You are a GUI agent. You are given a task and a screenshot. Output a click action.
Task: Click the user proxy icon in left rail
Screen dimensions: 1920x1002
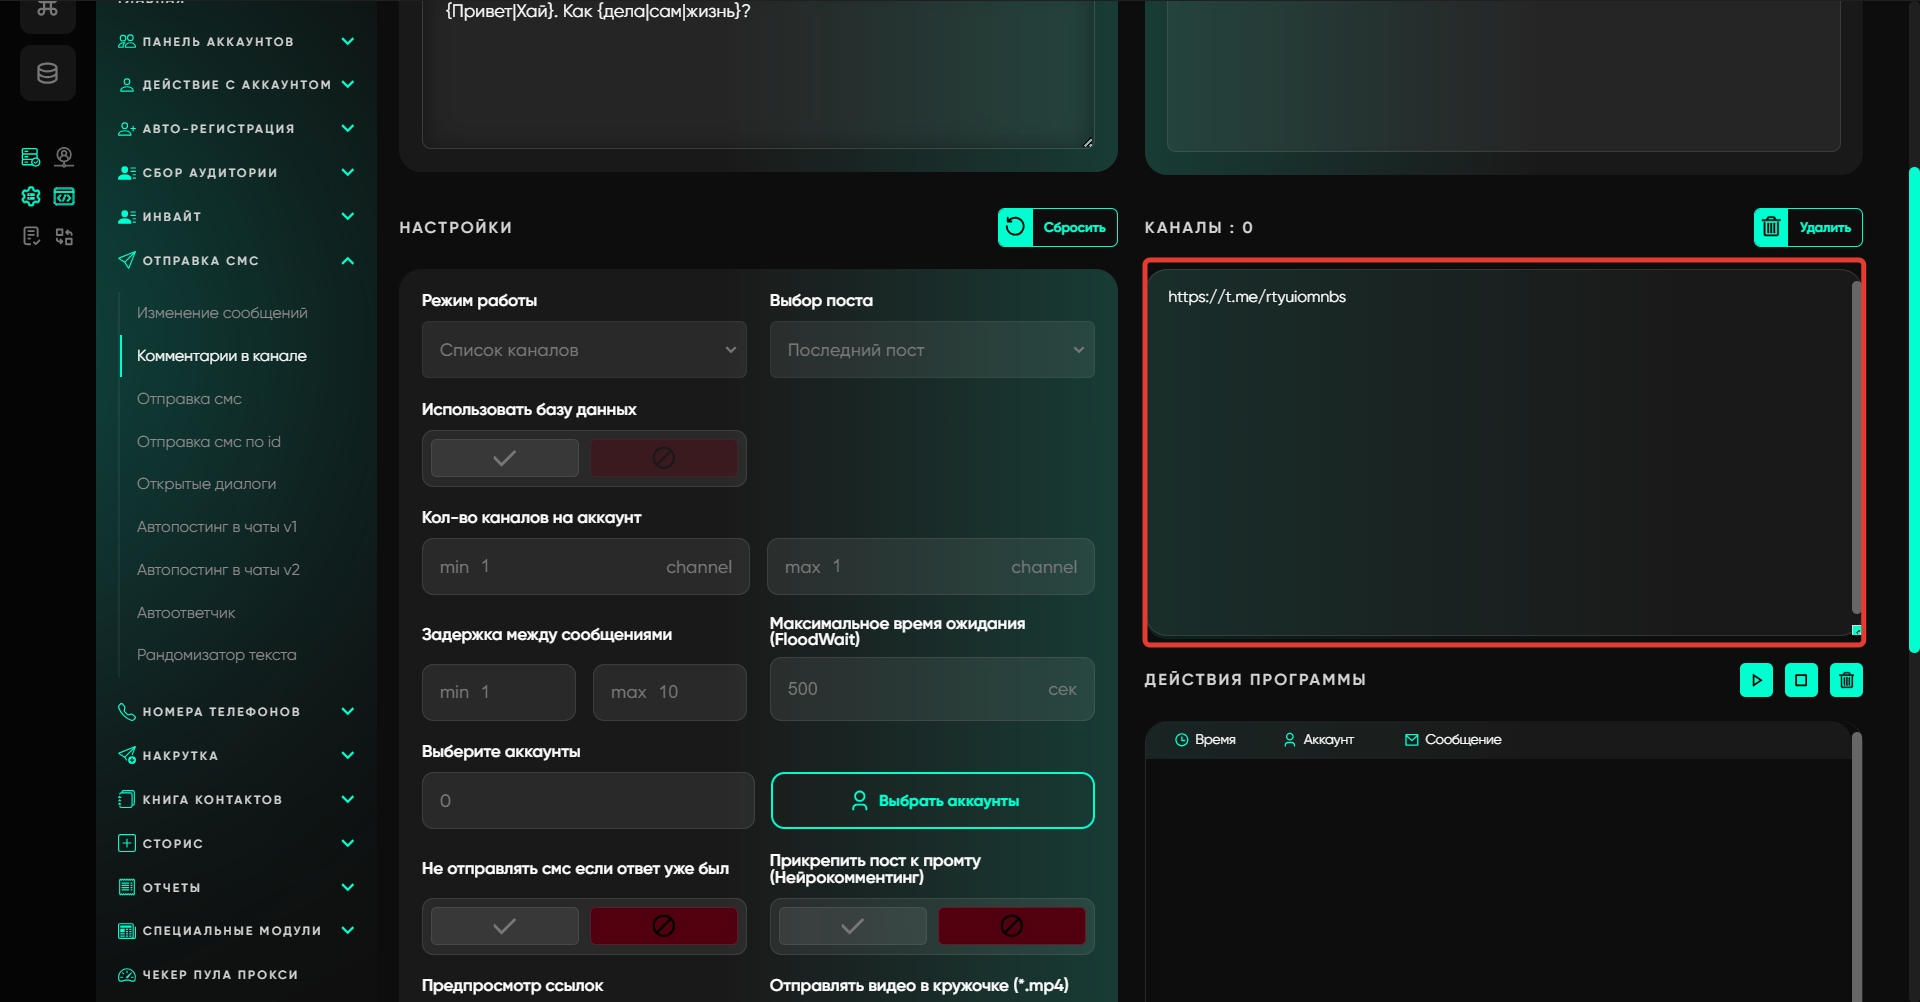coord(64,157)
